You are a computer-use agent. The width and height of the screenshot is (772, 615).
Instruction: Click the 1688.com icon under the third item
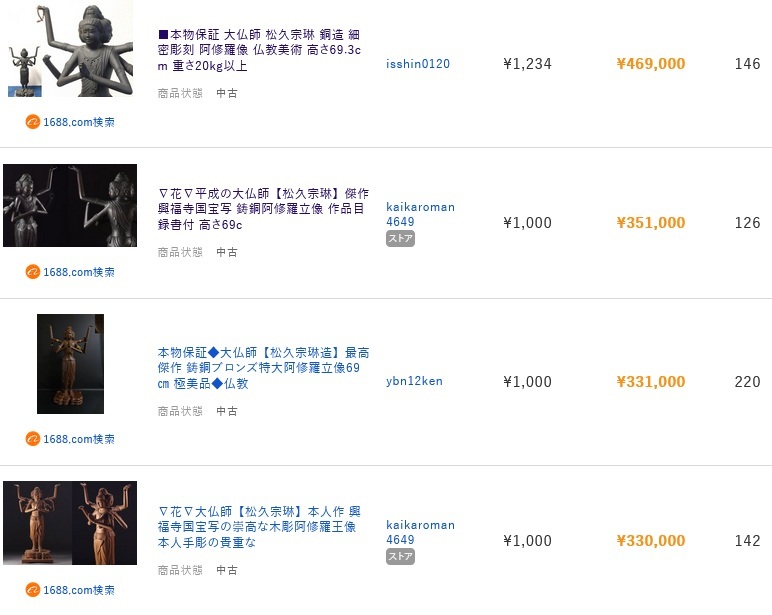(32, 439)
